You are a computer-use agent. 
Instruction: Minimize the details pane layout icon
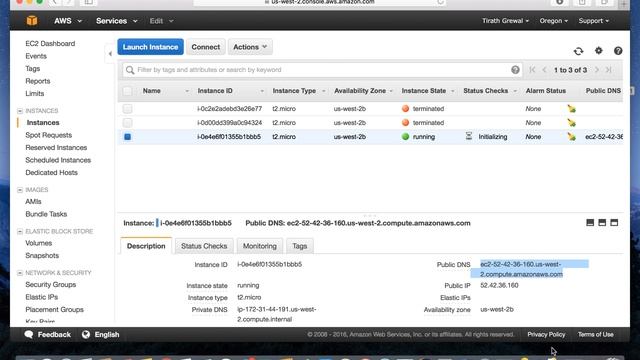click(x=590, y=222)
